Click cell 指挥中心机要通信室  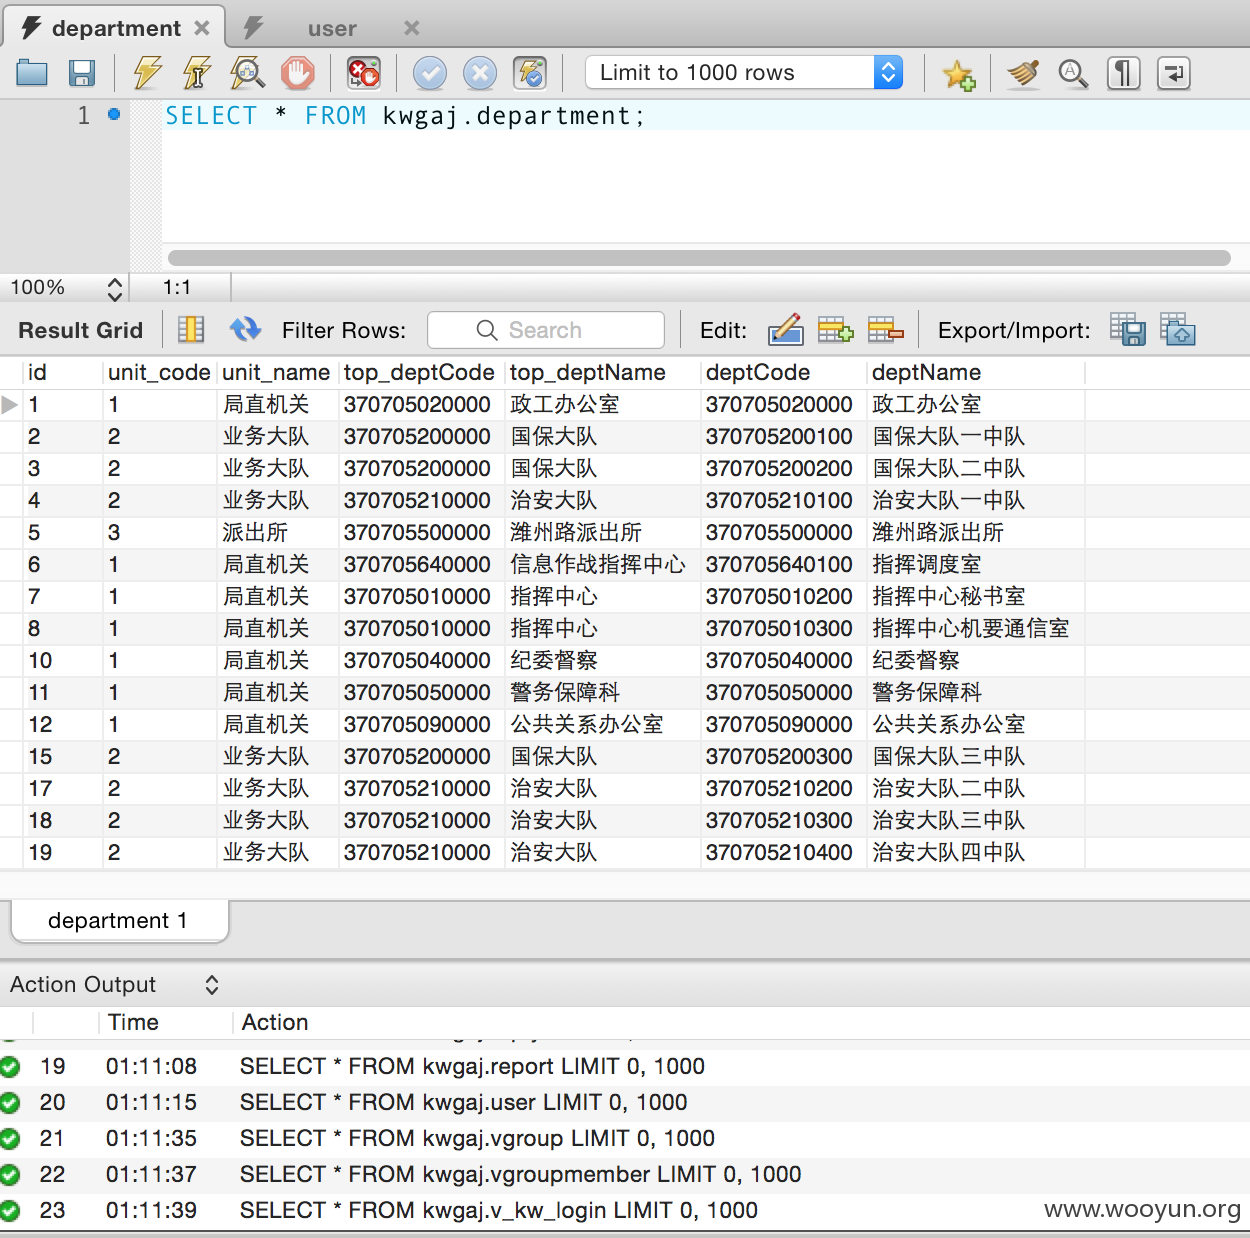[x=976, y=629]
